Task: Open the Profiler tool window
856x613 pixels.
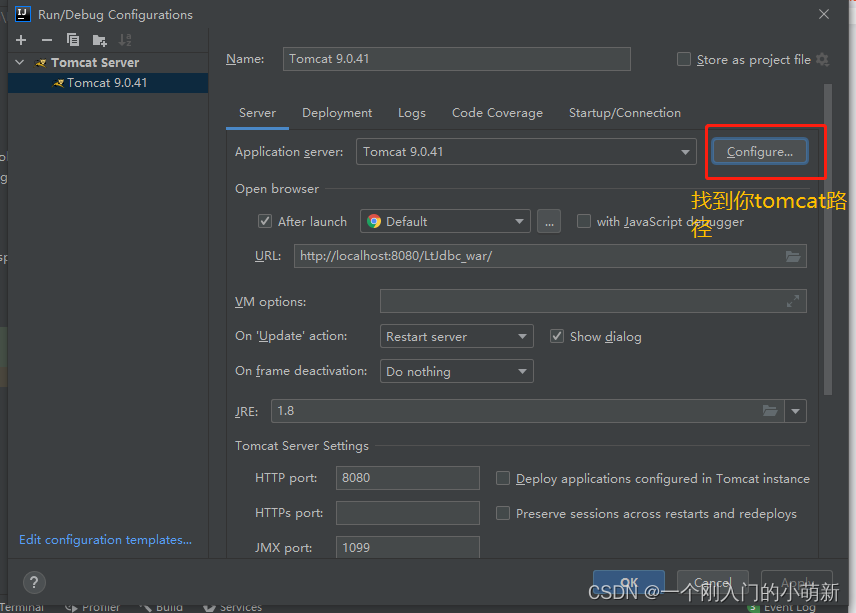Action: tap(93, 607)
